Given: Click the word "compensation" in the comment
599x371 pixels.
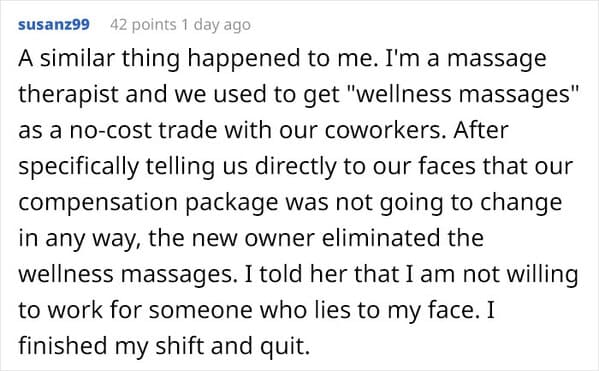Looking at the screenshot, I should tap(98, 203).
